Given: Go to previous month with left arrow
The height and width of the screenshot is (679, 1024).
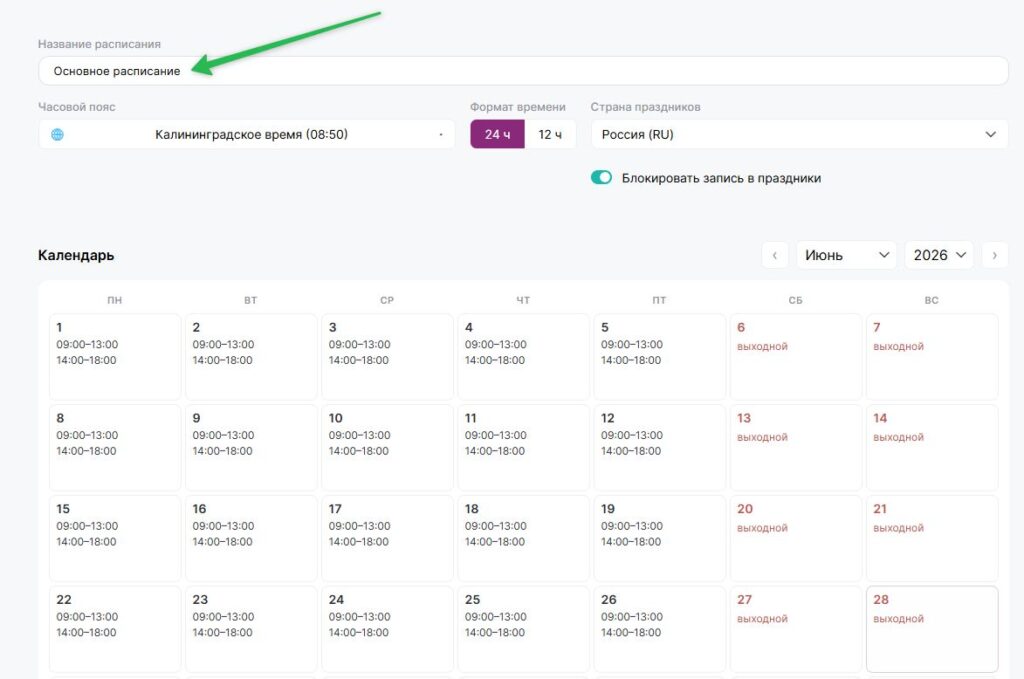Looking at the screenshot, I should tap(775, 255).
